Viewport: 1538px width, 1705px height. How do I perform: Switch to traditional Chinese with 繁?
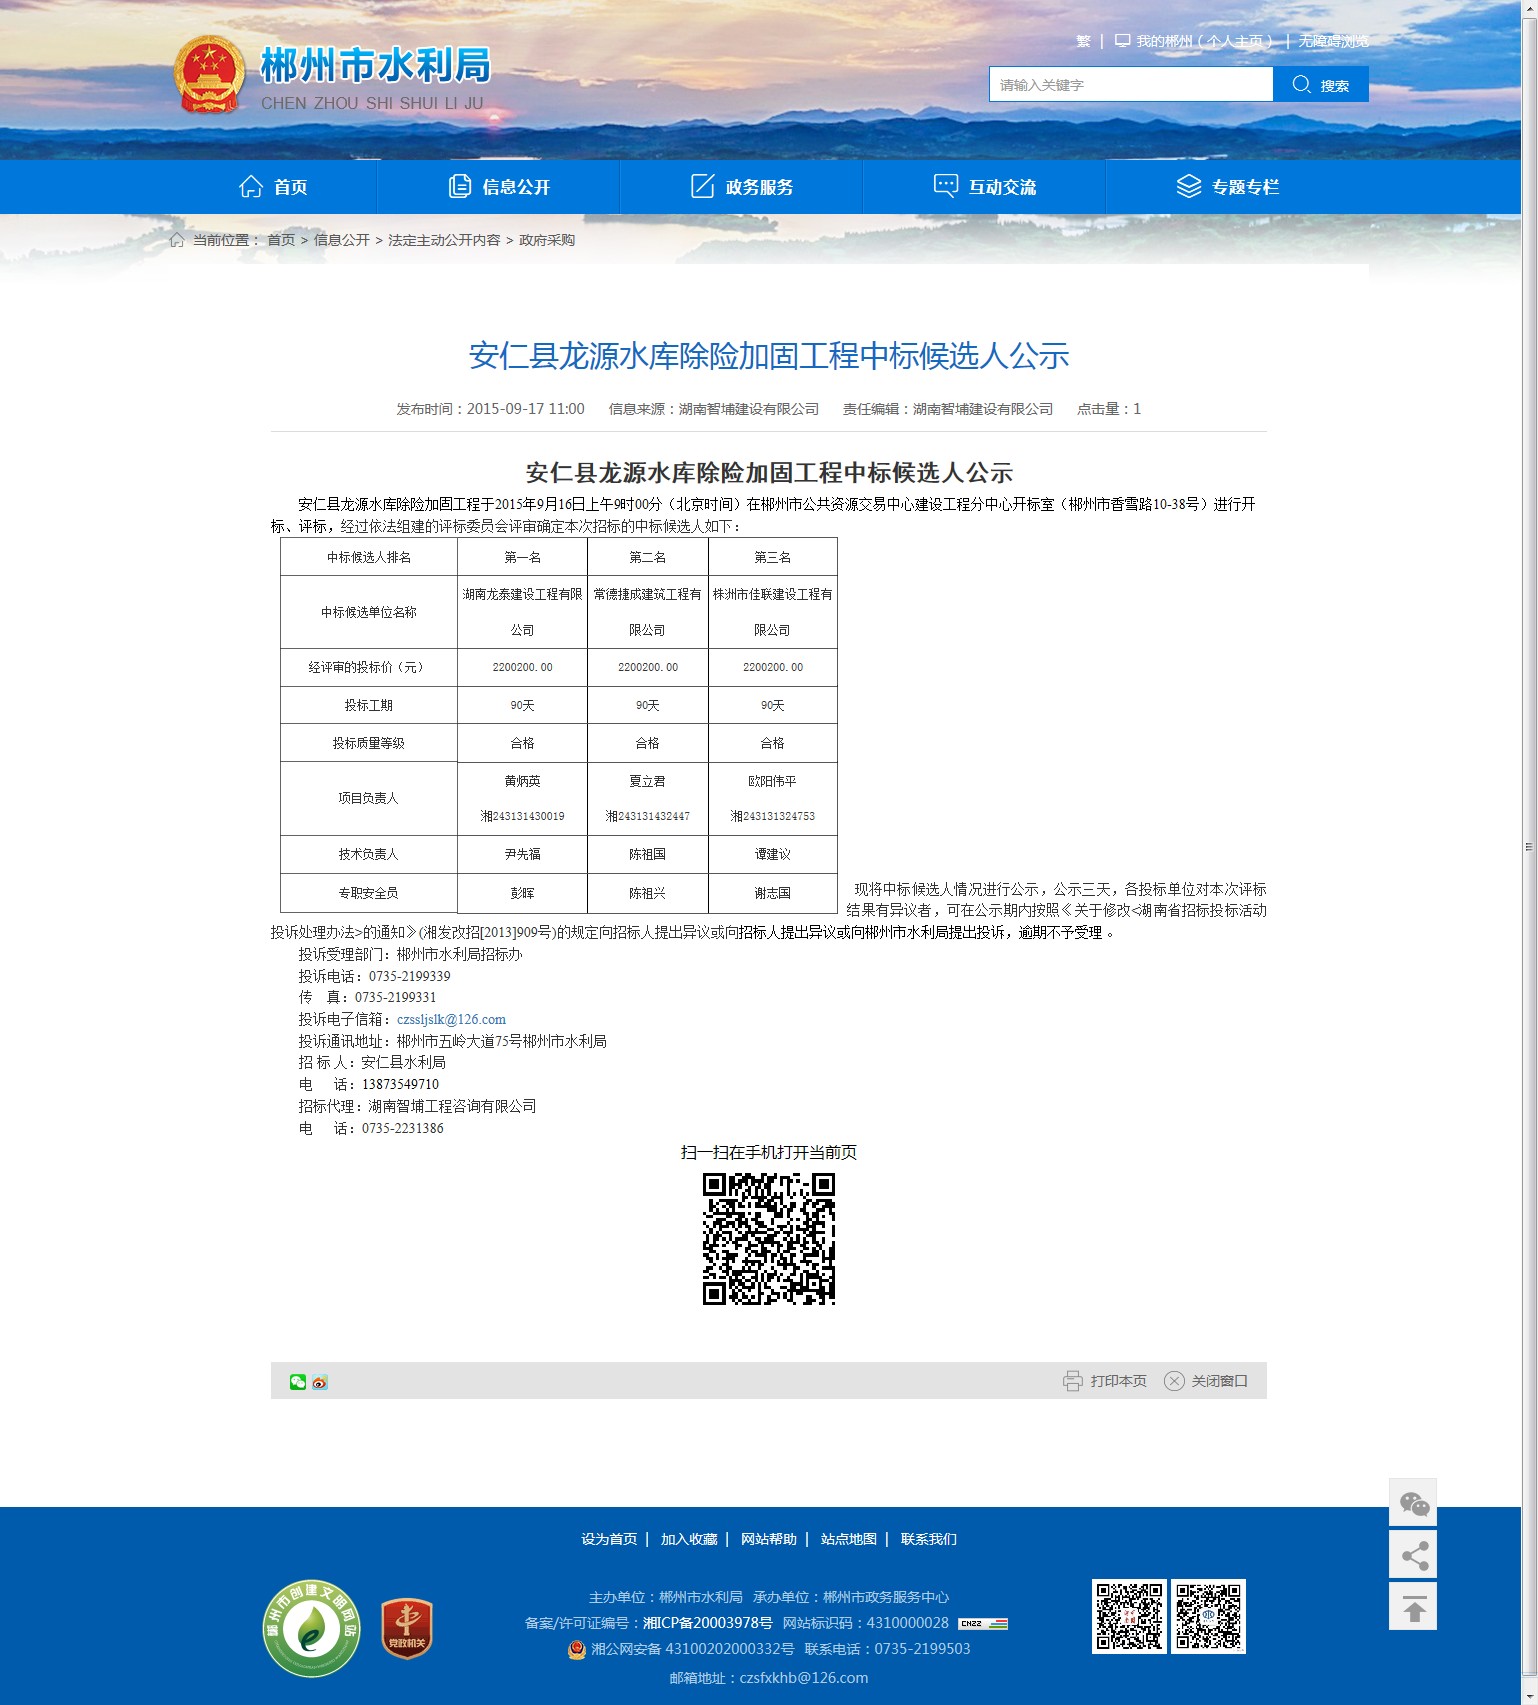(1083, 41)
